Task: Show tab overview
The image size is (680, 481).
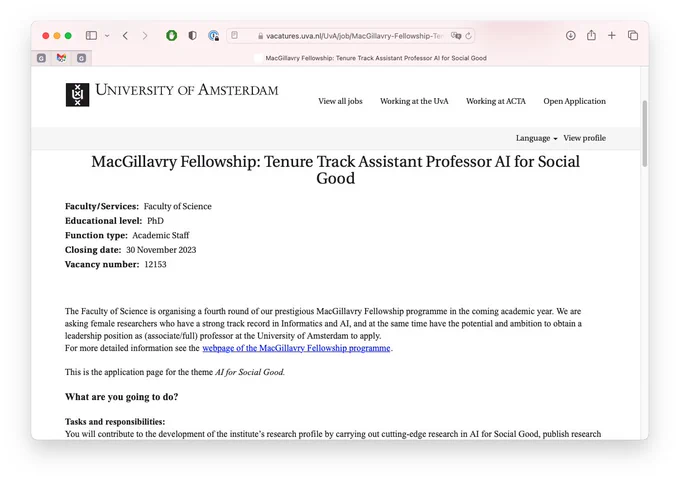Action: 633,36
